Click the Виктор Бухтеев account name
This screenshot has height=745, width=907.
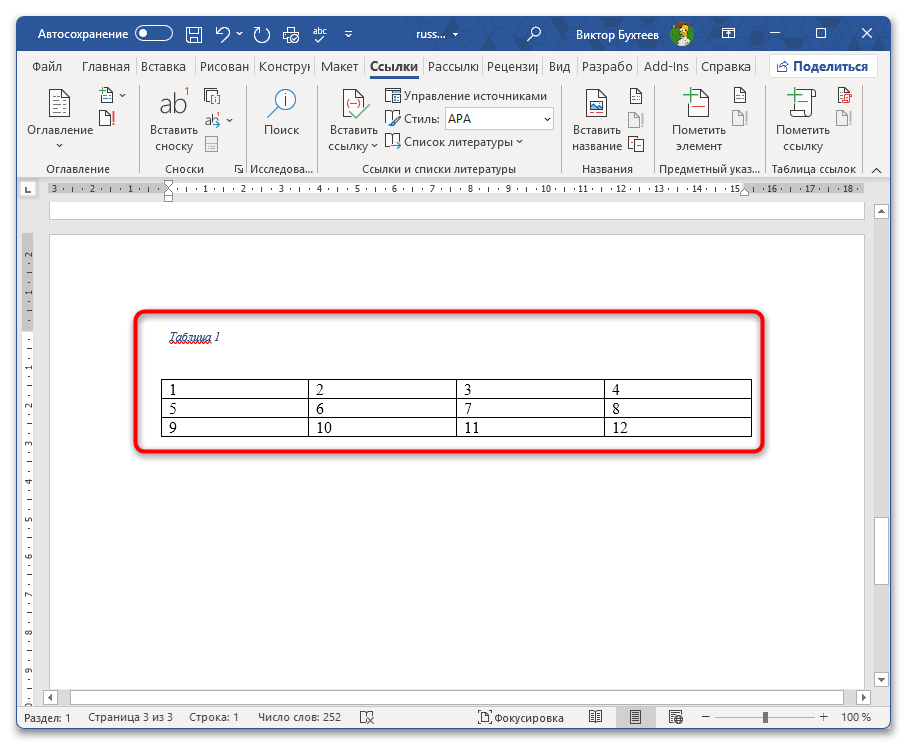click(x=617, y=35)
